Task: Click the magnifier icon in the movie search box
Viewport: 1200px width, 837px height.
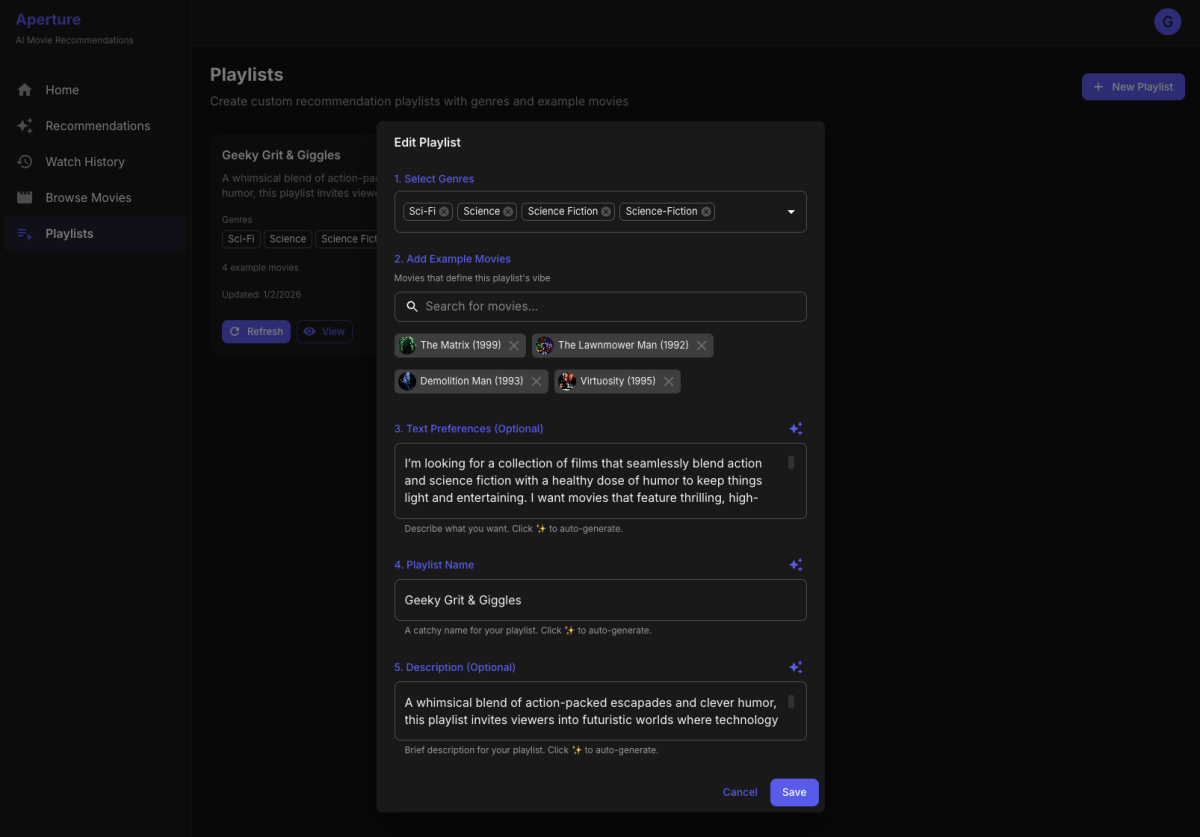Action: (412, 306)
